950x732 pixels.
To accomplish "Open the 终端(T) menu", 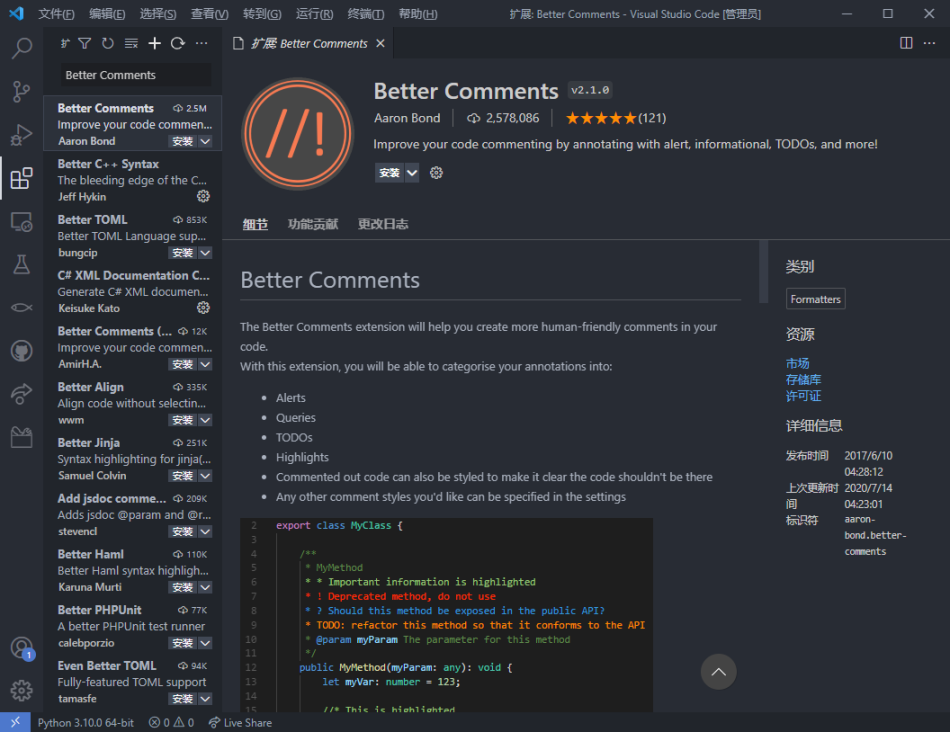I will click(366, 14).
